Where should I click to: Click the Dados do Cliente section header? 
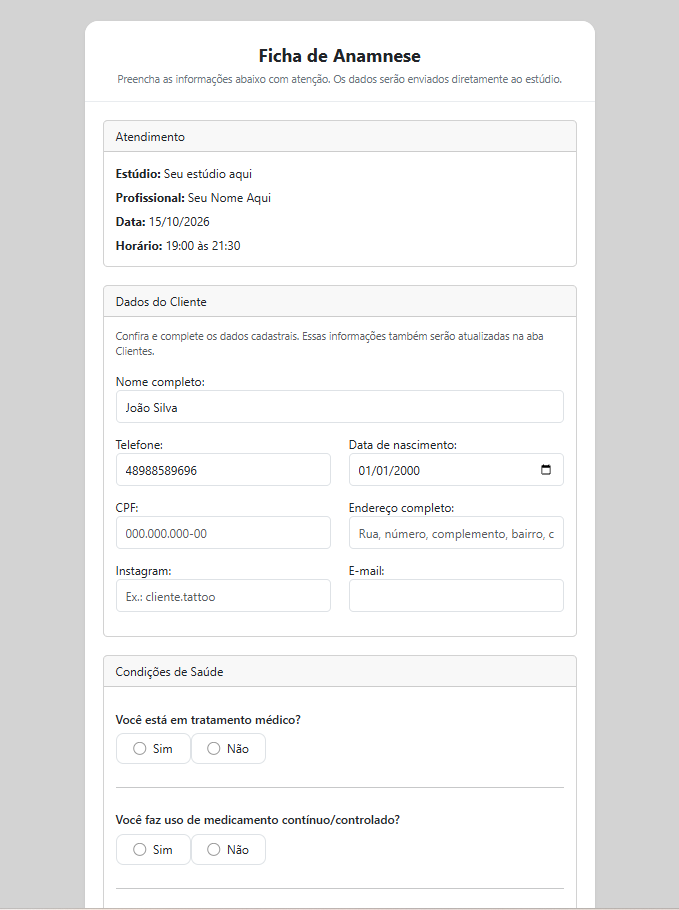tap(340, 301)
